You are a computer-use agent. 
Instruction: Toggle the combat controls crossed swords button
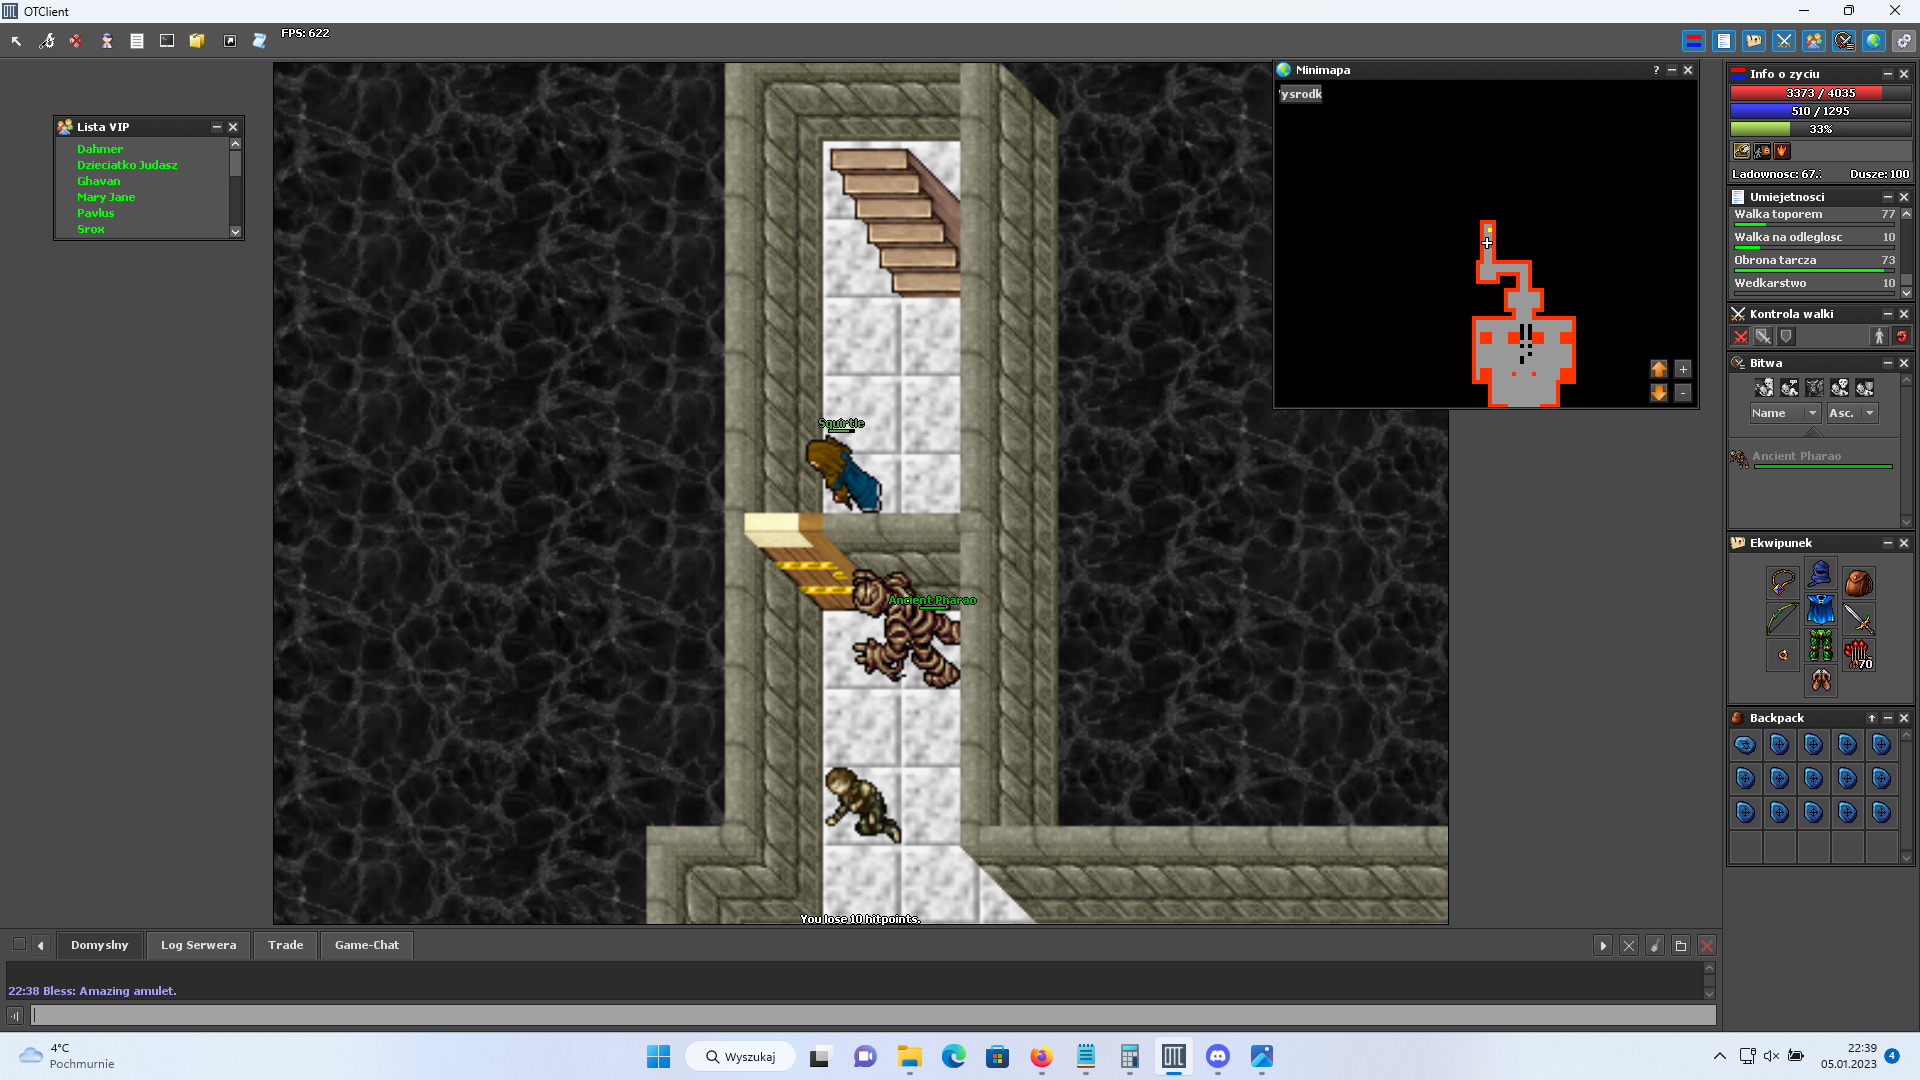[1783, 41]
